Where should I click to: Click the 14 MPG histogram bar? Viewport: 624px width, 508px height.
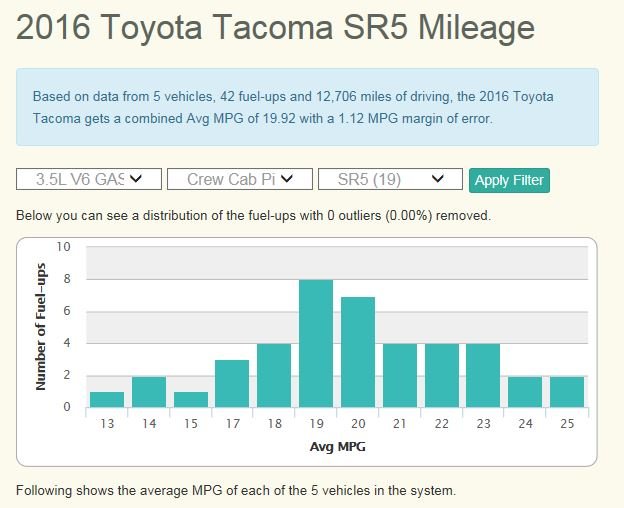coord(149,391)
